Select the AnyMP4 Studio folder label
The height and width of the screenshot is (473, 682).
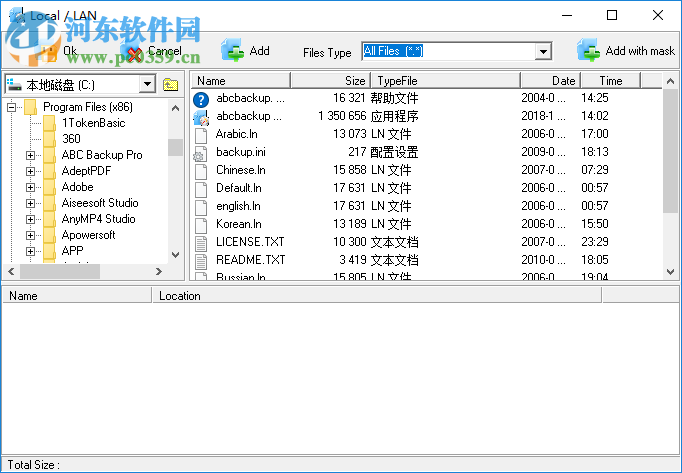click(99, 219)
